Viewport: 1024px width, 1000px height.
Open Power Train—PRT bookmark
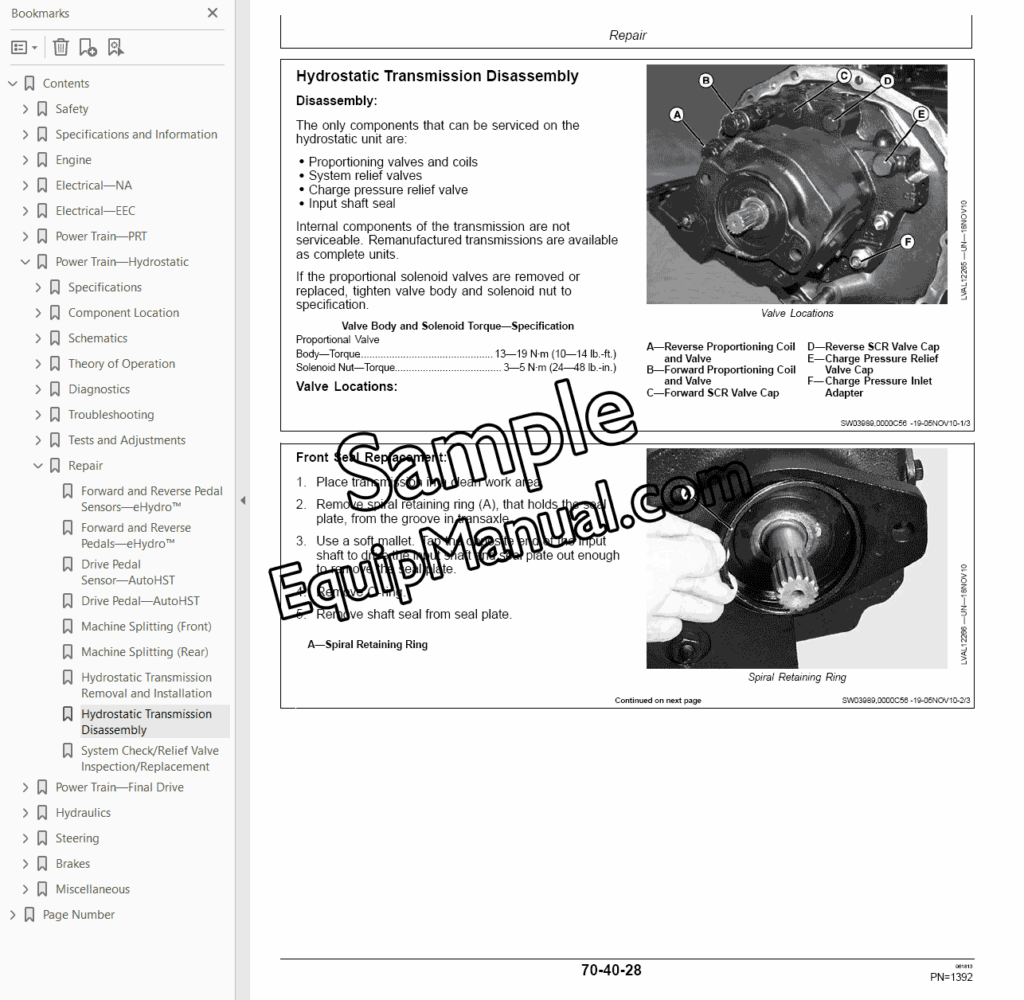[x=101, y=236]
